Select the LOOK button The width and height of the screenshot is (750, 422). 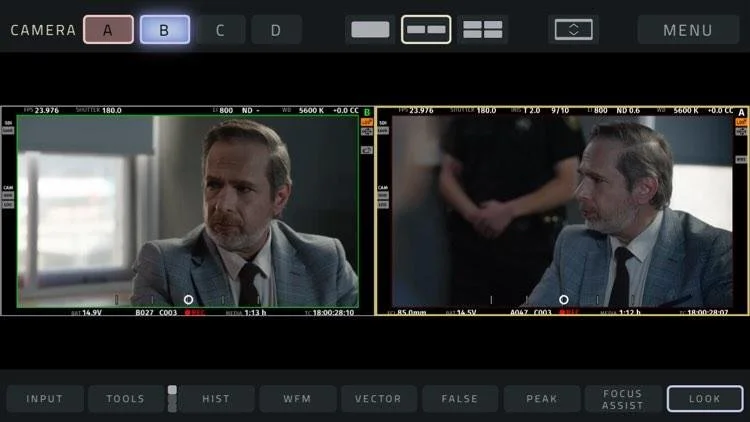coord(705,399)
